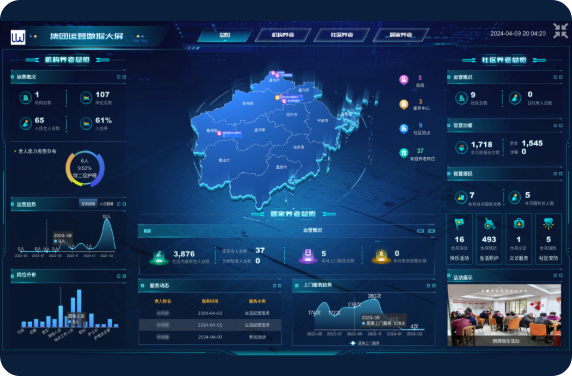Click the 丽水市 region on the map
Image resolution: width=572 pixels, height=376 pixels.
(x=224, y=160)
